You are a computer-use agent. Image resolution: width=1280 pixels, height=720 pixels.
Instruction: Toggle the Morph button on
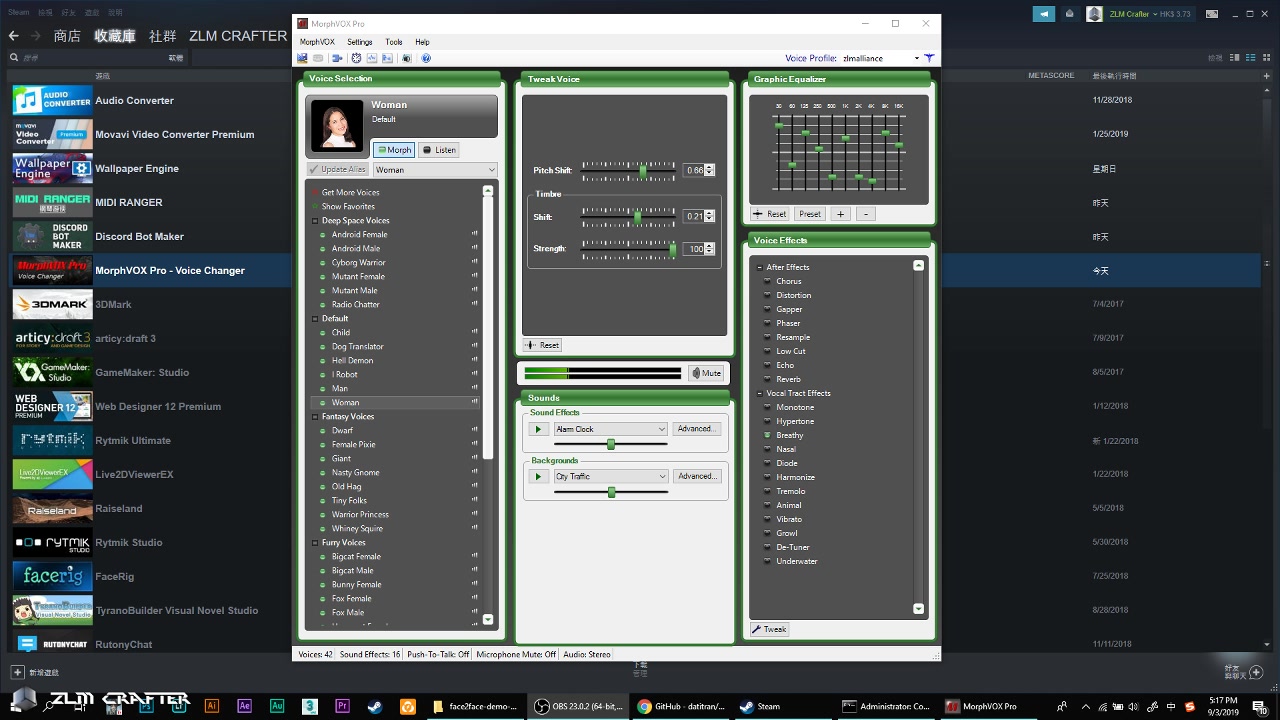pyautogui.click(x=394, y=150)
